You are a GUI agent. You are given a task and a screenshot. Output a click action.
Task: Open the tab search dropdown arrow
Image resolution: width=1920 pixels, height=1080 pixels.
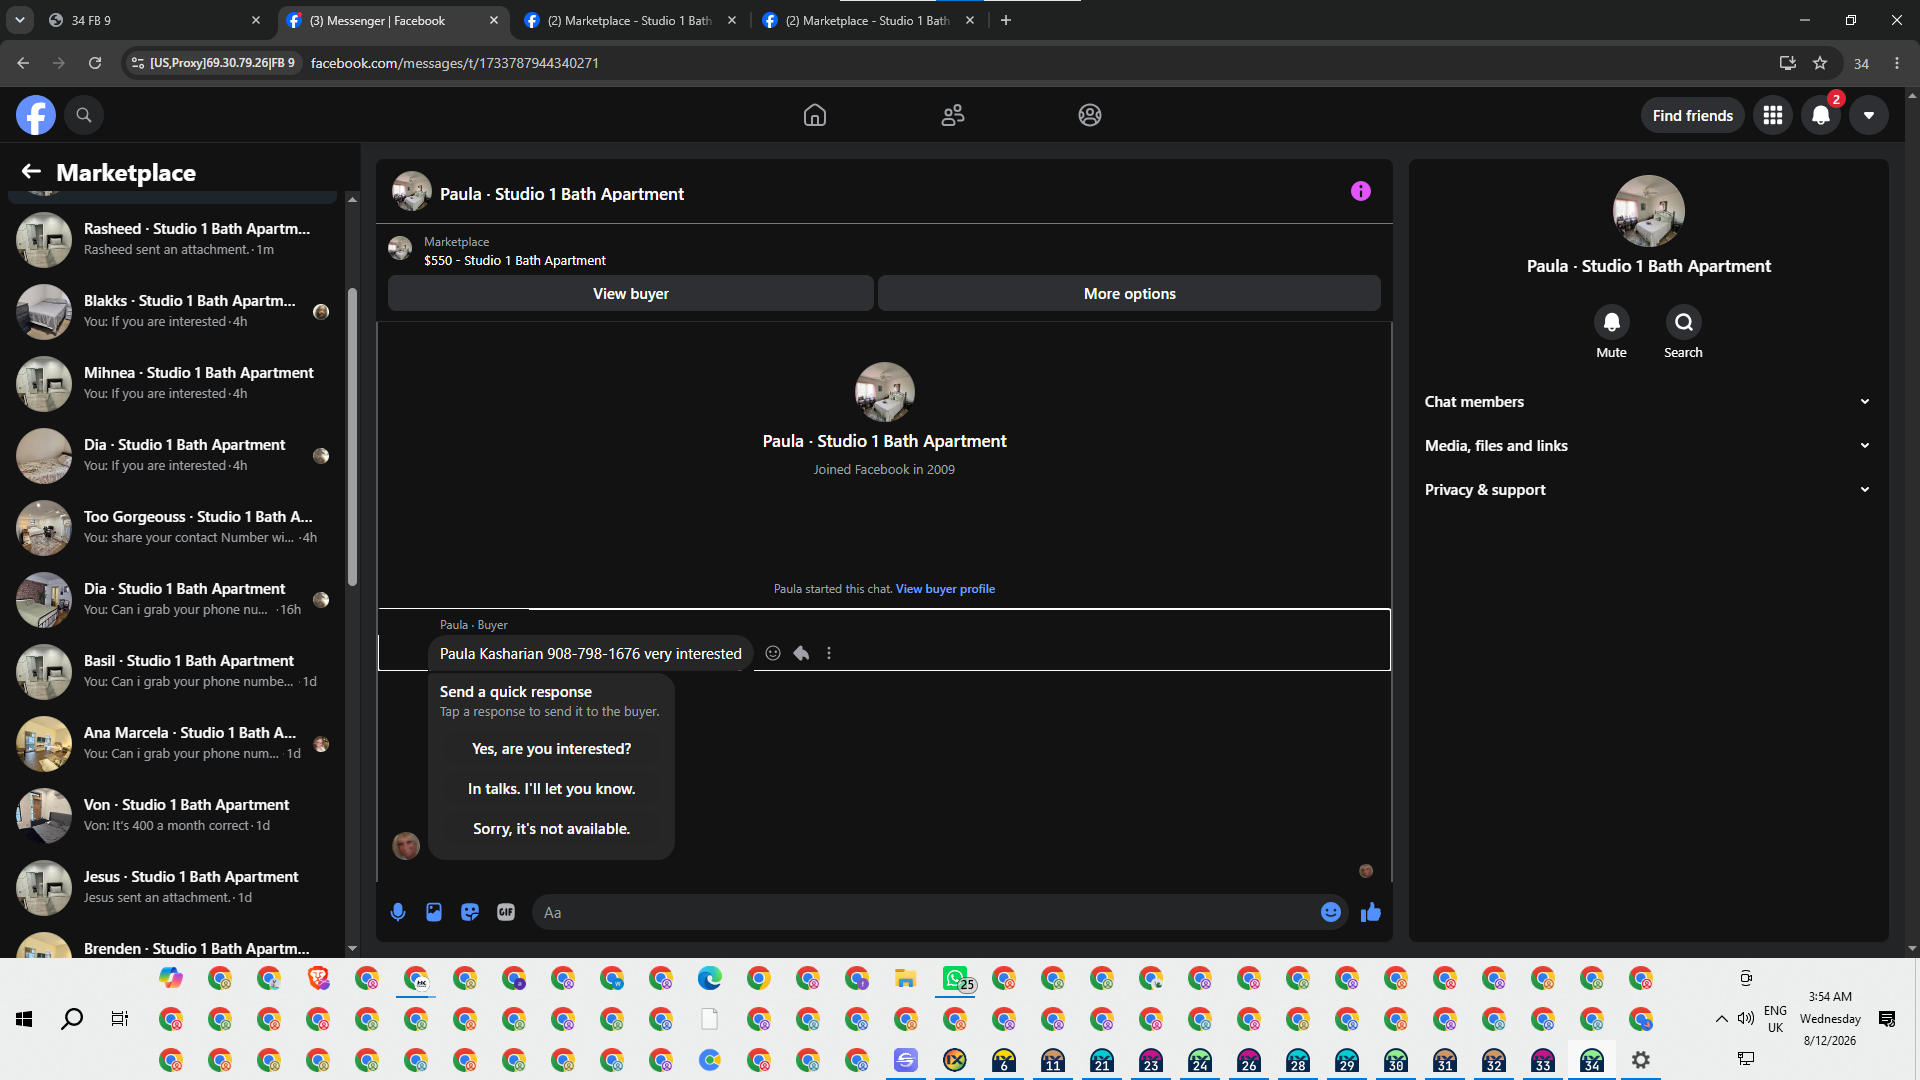(x=20, y=20)
